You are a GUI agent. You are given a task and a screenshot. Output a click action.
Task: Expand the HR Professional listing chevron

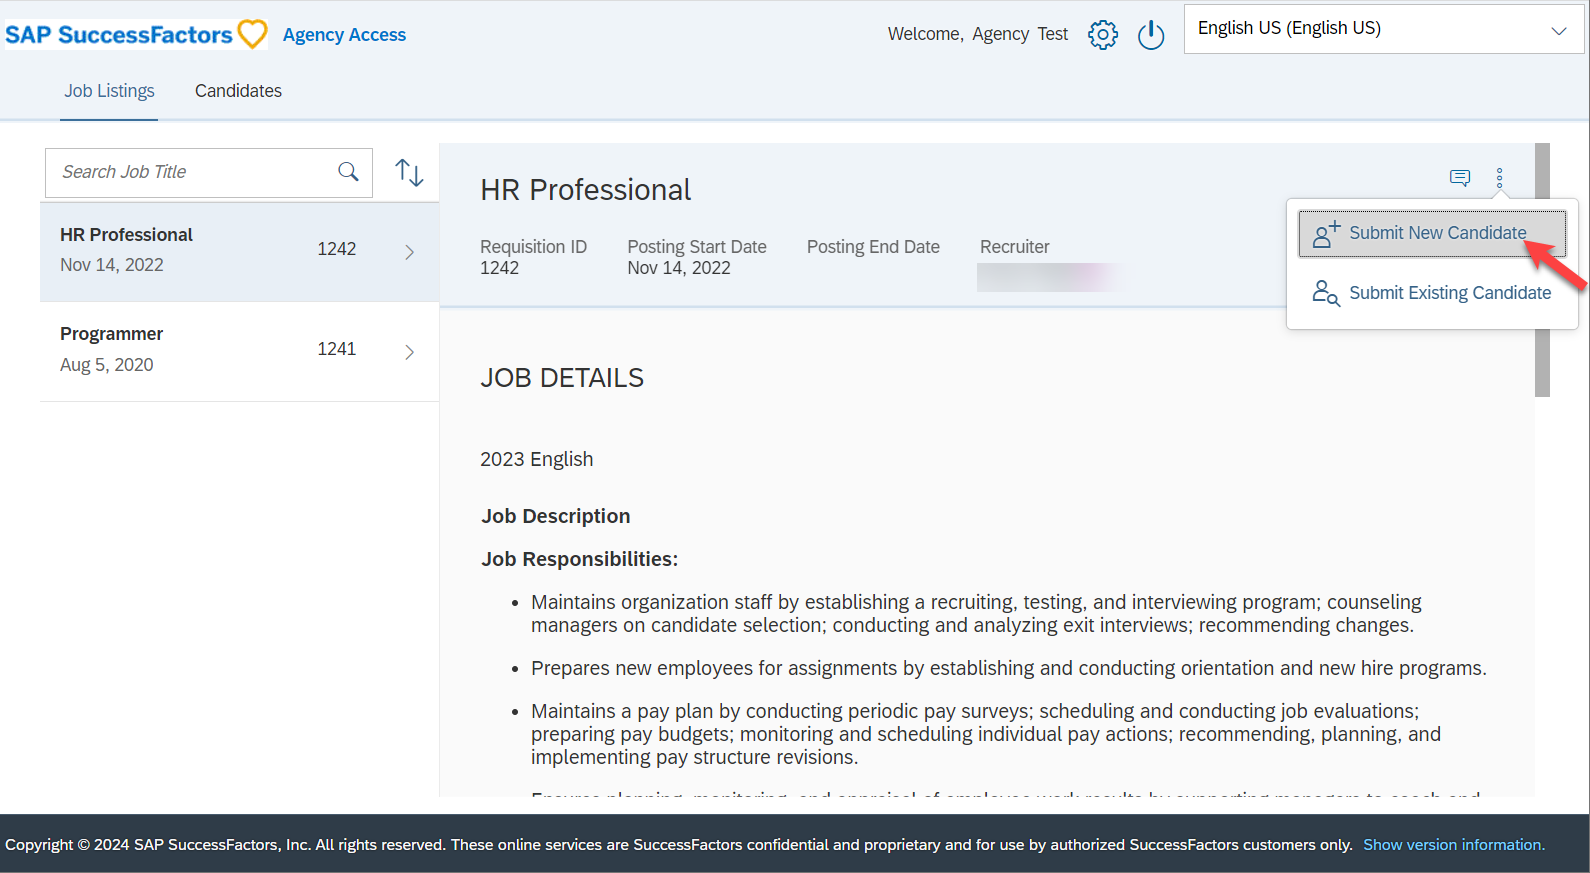(x=409, y=252)
